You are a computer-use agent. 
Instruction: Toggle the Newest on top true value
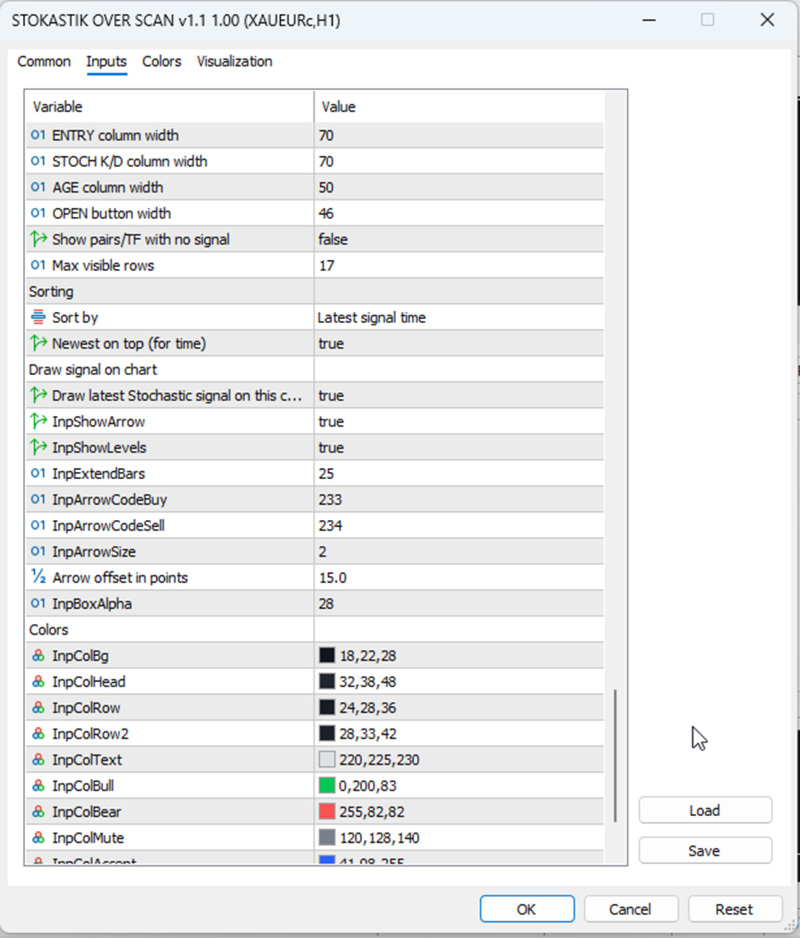(x=459, y=343)
